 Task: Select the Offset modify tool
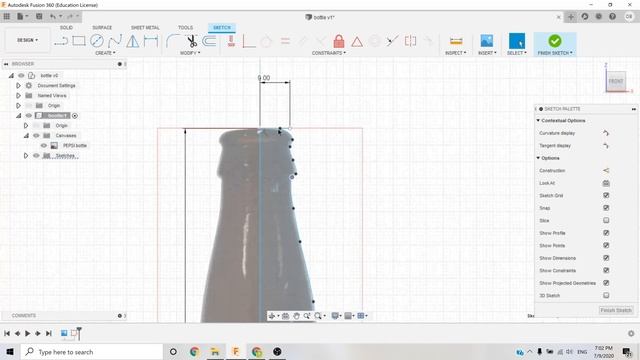[209, 41]
